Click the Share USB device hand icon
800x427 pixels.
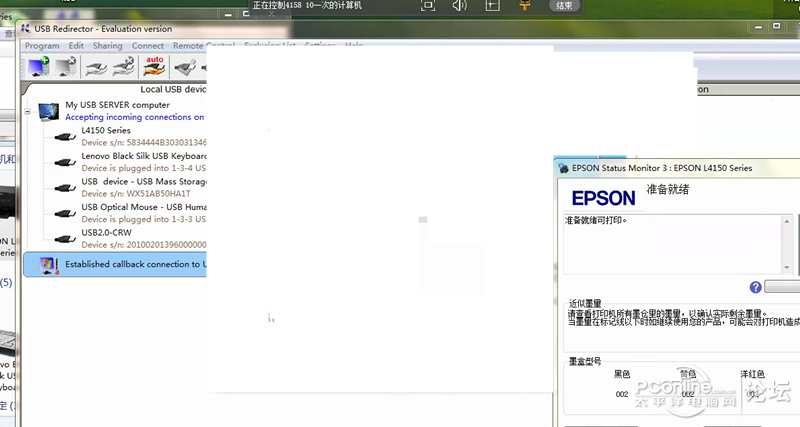(x=96, y=68)
